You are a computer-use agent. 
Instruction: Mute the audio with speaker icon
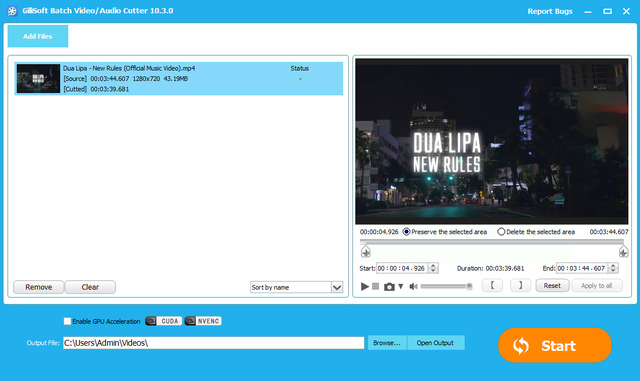tap(413, 286)
